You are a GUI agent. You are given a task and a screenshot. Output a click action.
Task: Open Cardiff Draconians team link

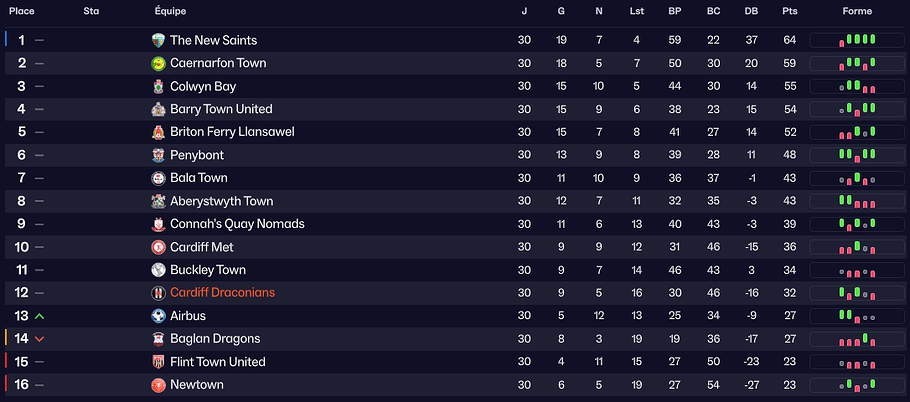point(222,293)
